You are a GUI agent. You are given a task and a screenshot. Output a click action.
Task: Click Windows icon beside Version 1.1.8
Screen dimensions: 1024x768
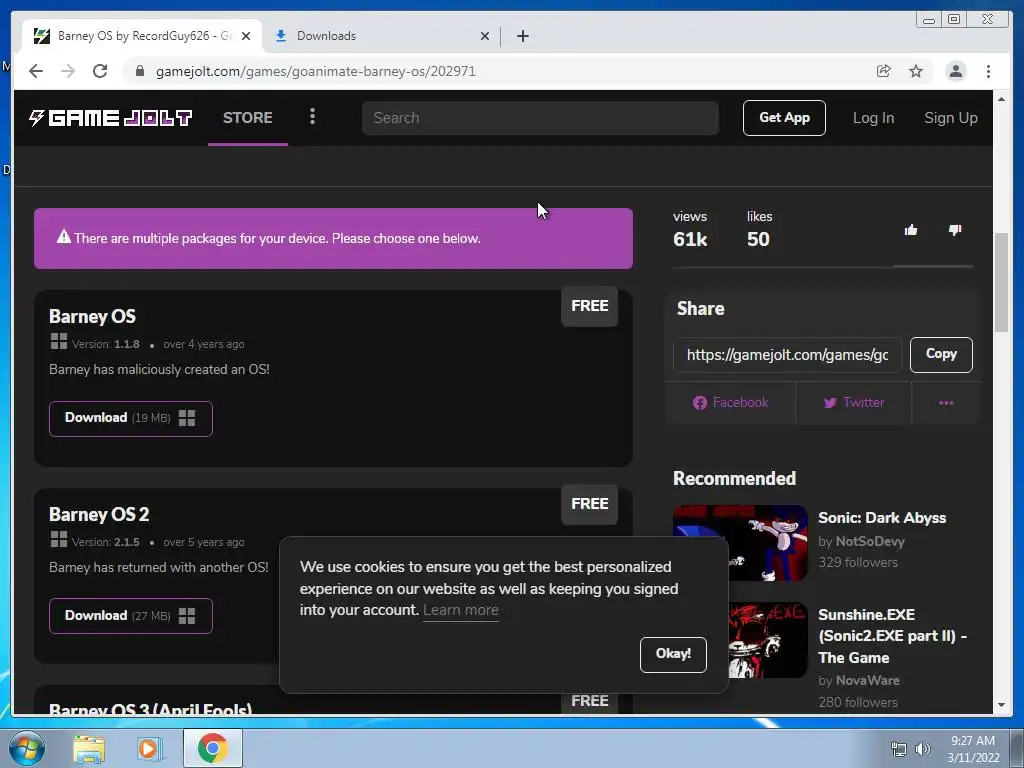(x=59, y=342)
